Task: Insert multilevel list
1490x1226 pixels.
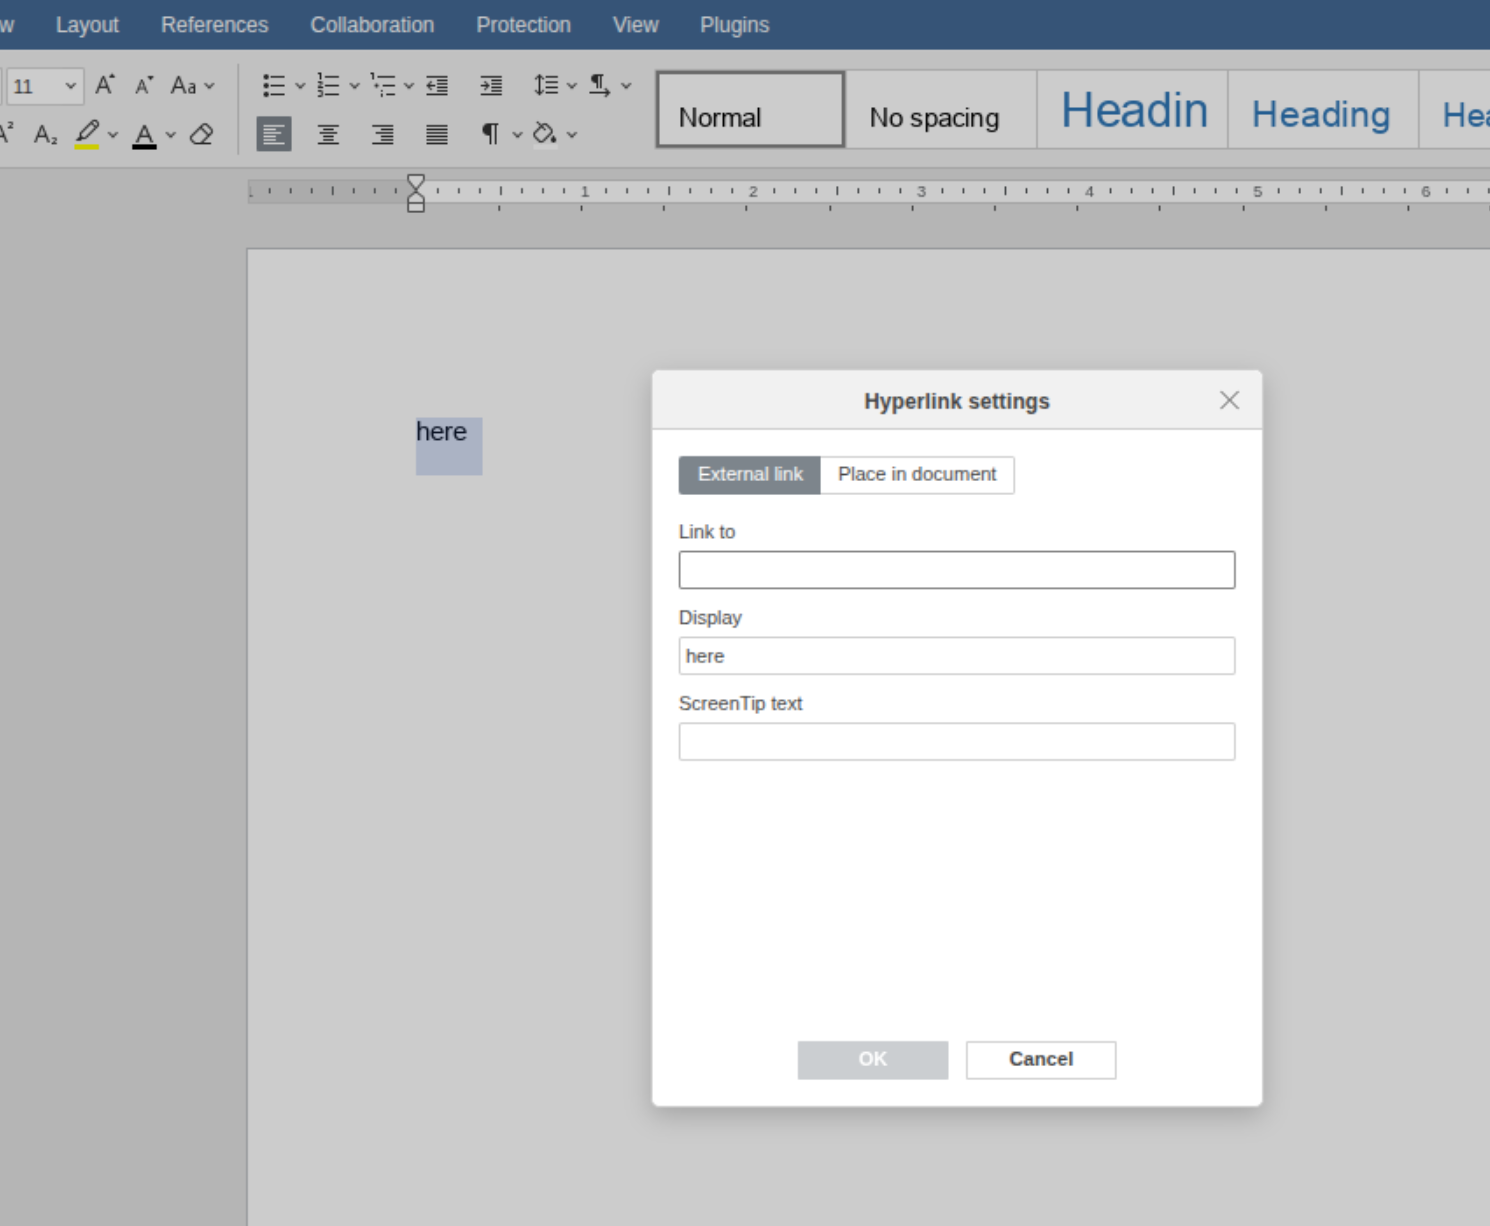Action: point(383,85)
